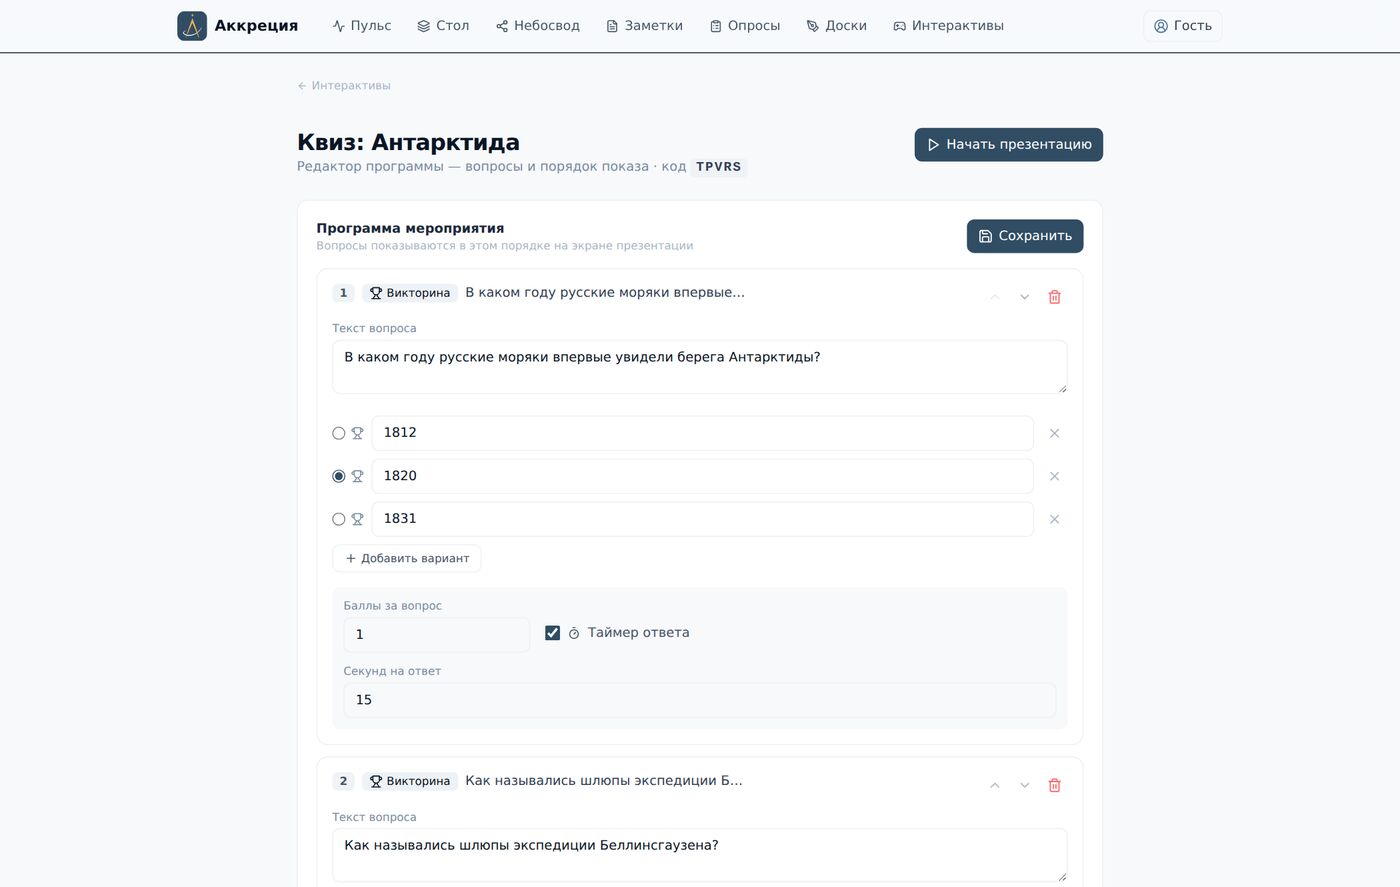Delete question 1 with the trash icon
Viewport: 1400px width, 887px height.
1054,297
